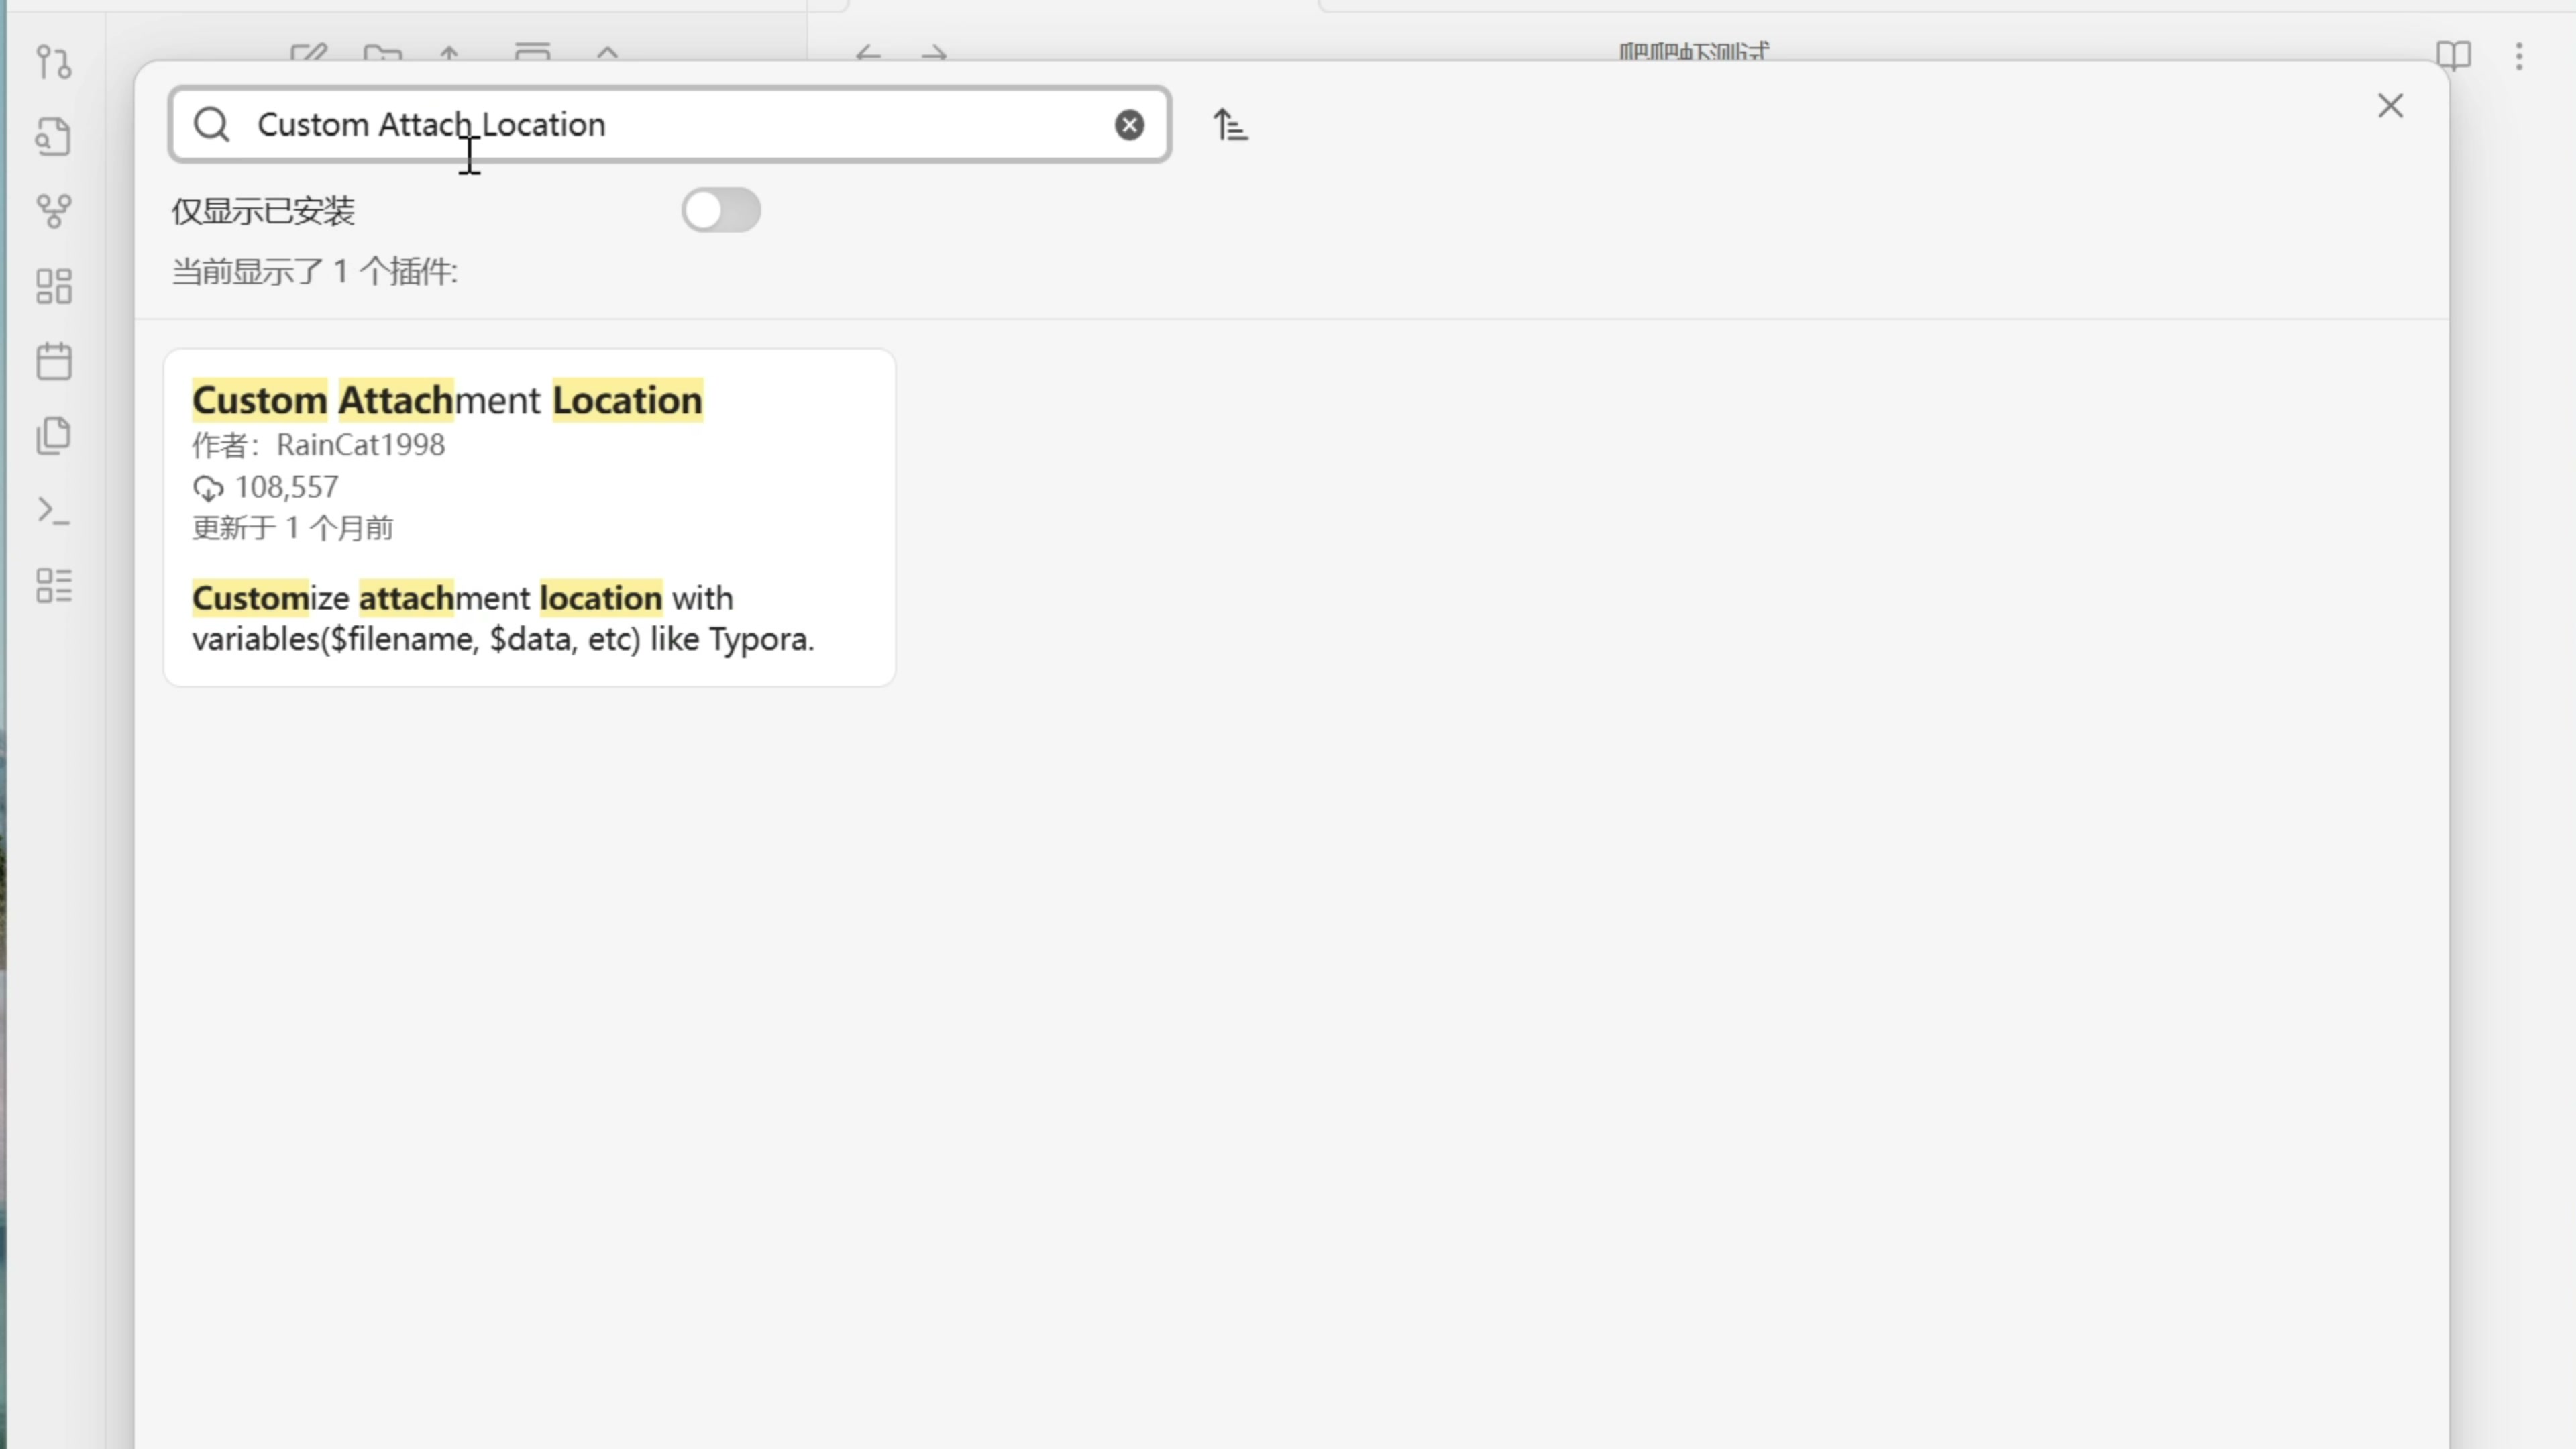Clear the plugin search text
The height and width of the screenshot is (1449, 2576).
[x=1129, y=125]
